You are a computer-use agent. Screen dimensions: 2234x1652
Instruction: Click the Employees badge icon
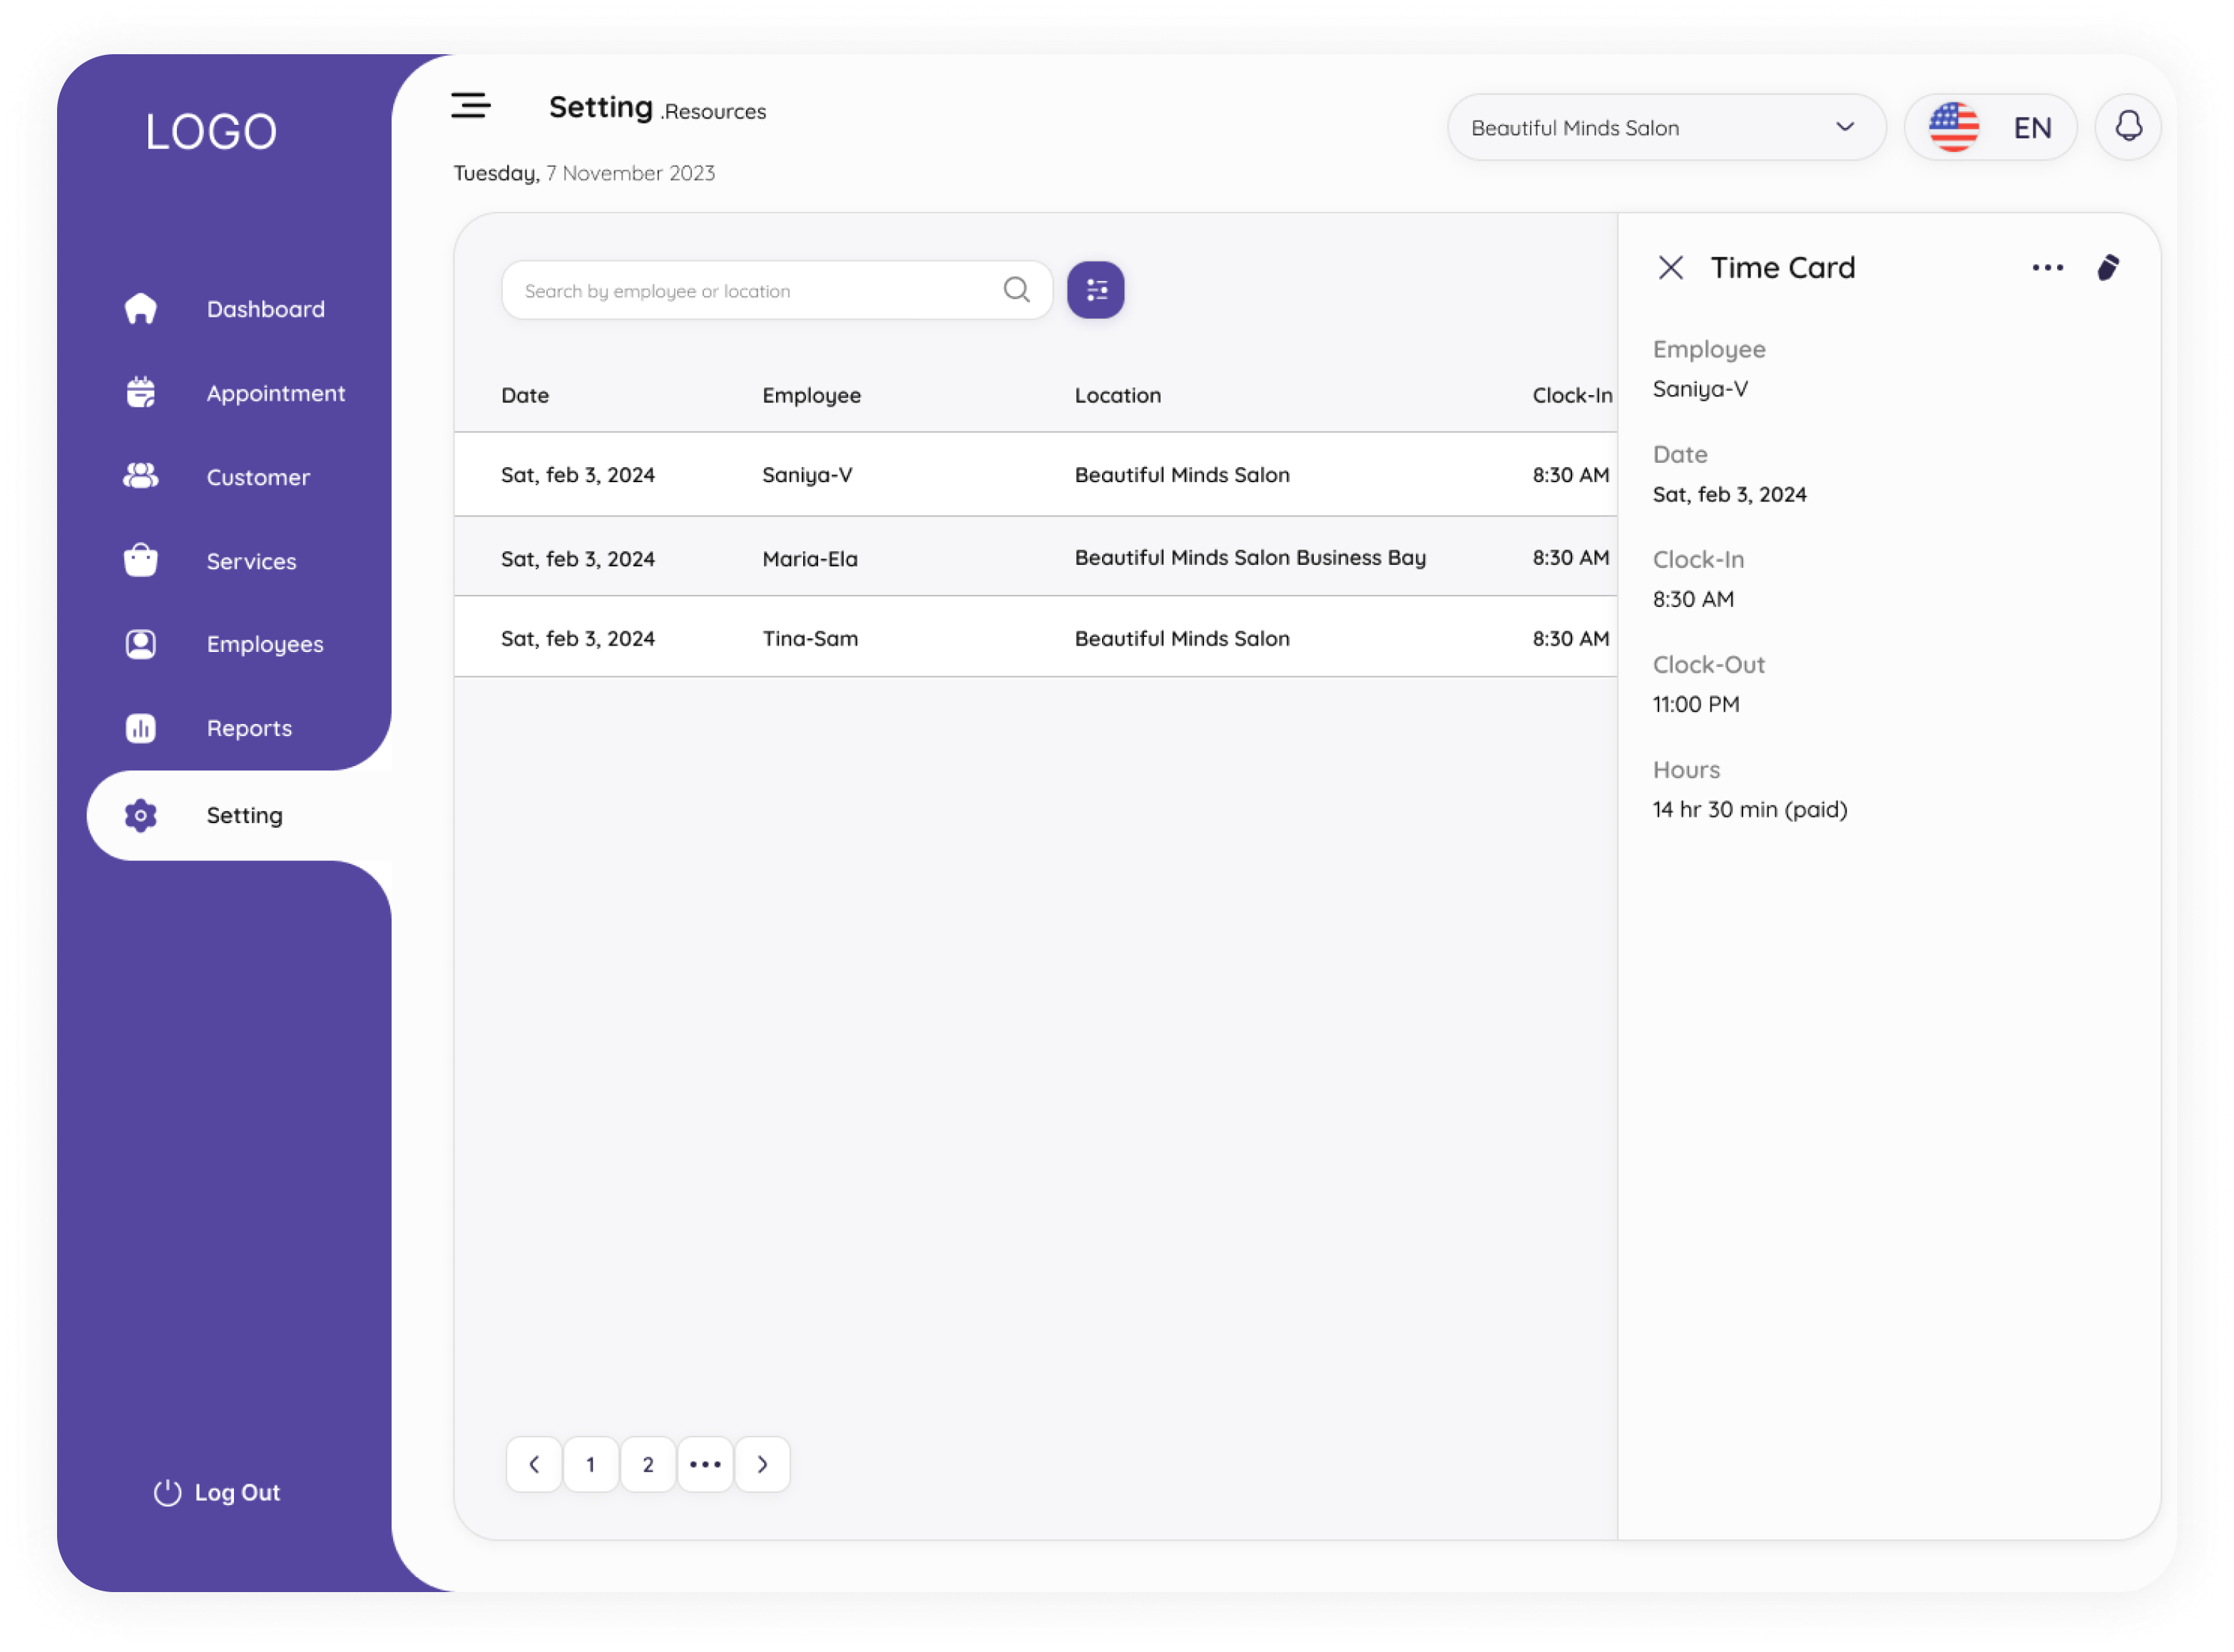click(x=140, y=644)
